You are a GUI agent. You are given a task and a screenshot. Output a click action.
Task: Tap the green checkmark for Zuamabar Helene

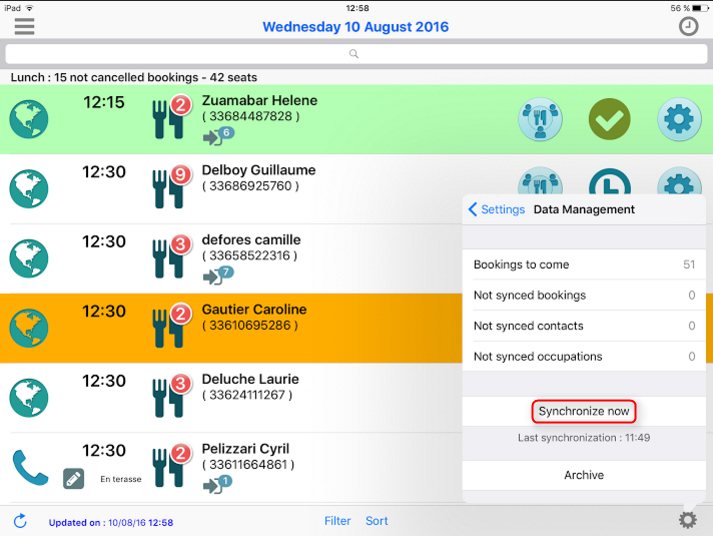[609, 120]
